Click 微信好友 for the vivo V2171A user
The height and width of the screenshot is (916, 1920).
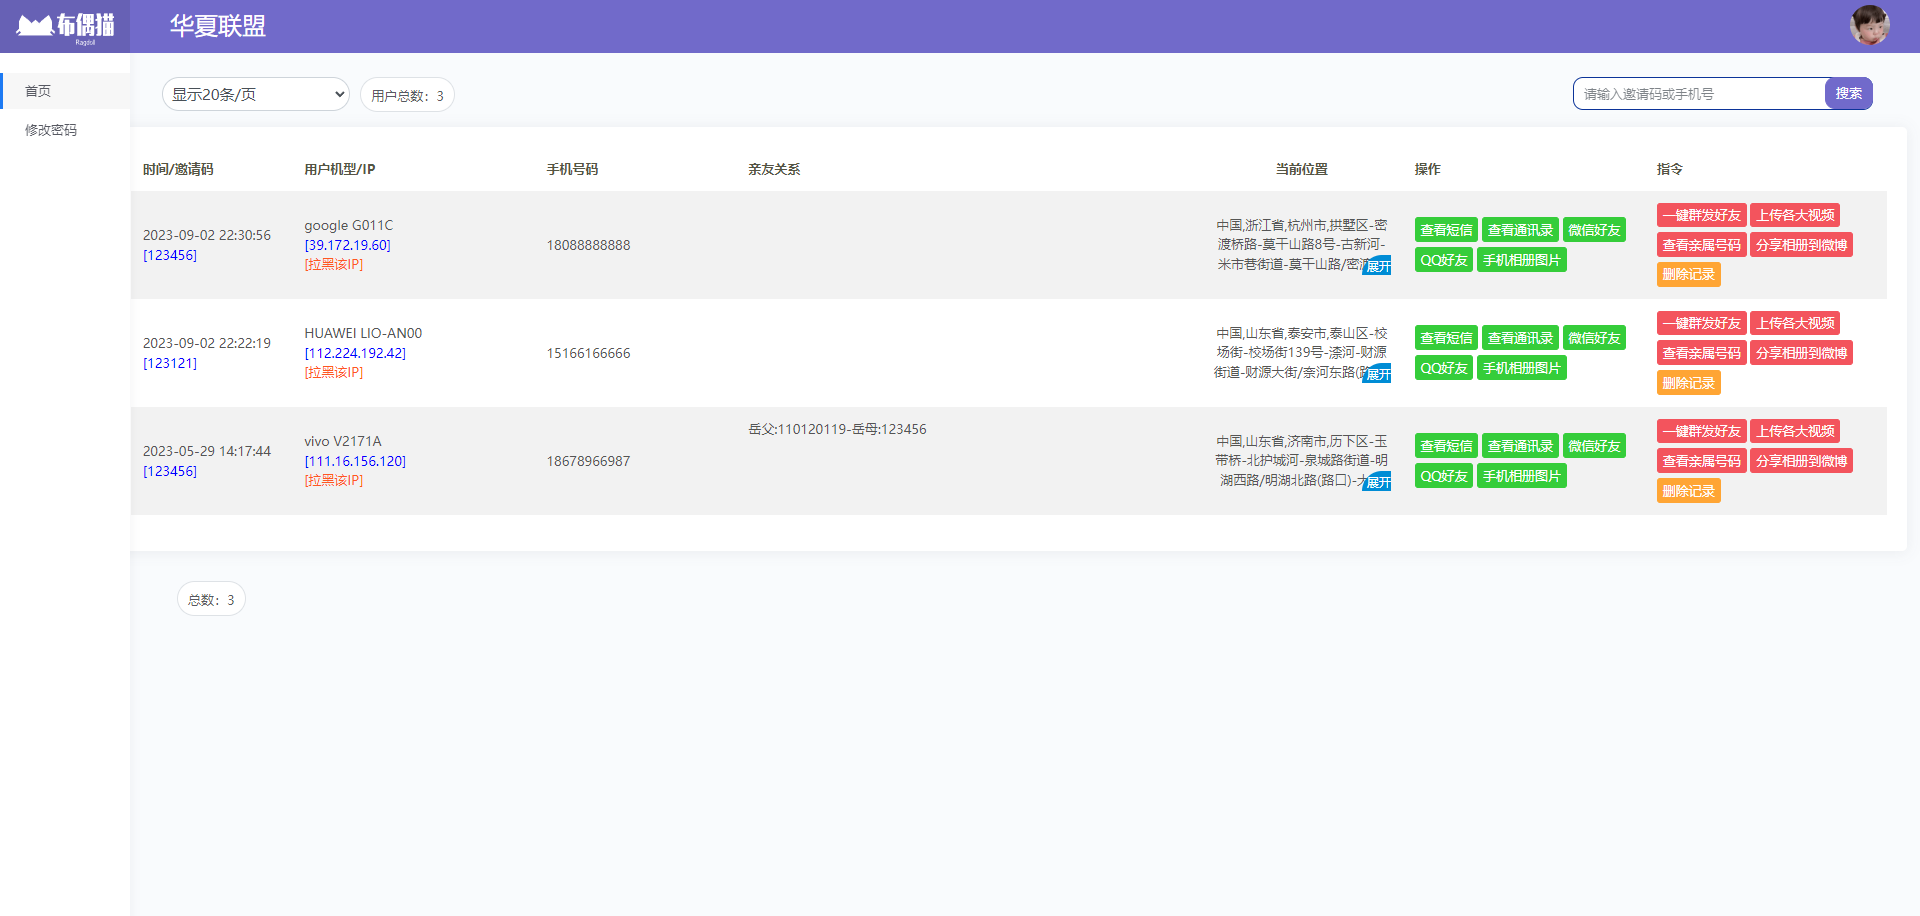(x=1594, y=445)
